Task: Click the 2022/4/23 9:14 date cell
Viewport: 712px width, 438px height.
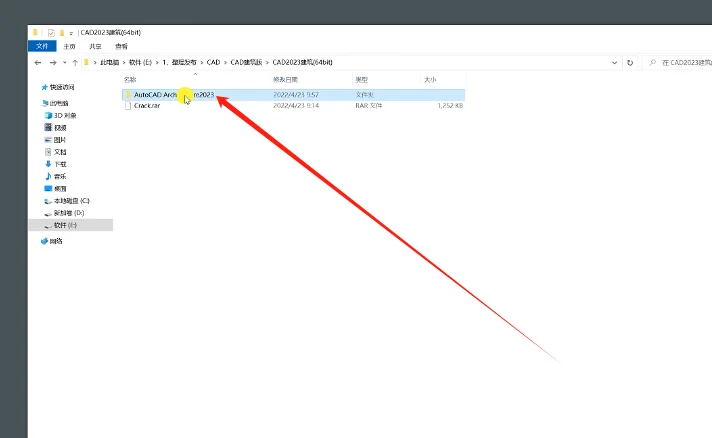Action: coord(296,106)
